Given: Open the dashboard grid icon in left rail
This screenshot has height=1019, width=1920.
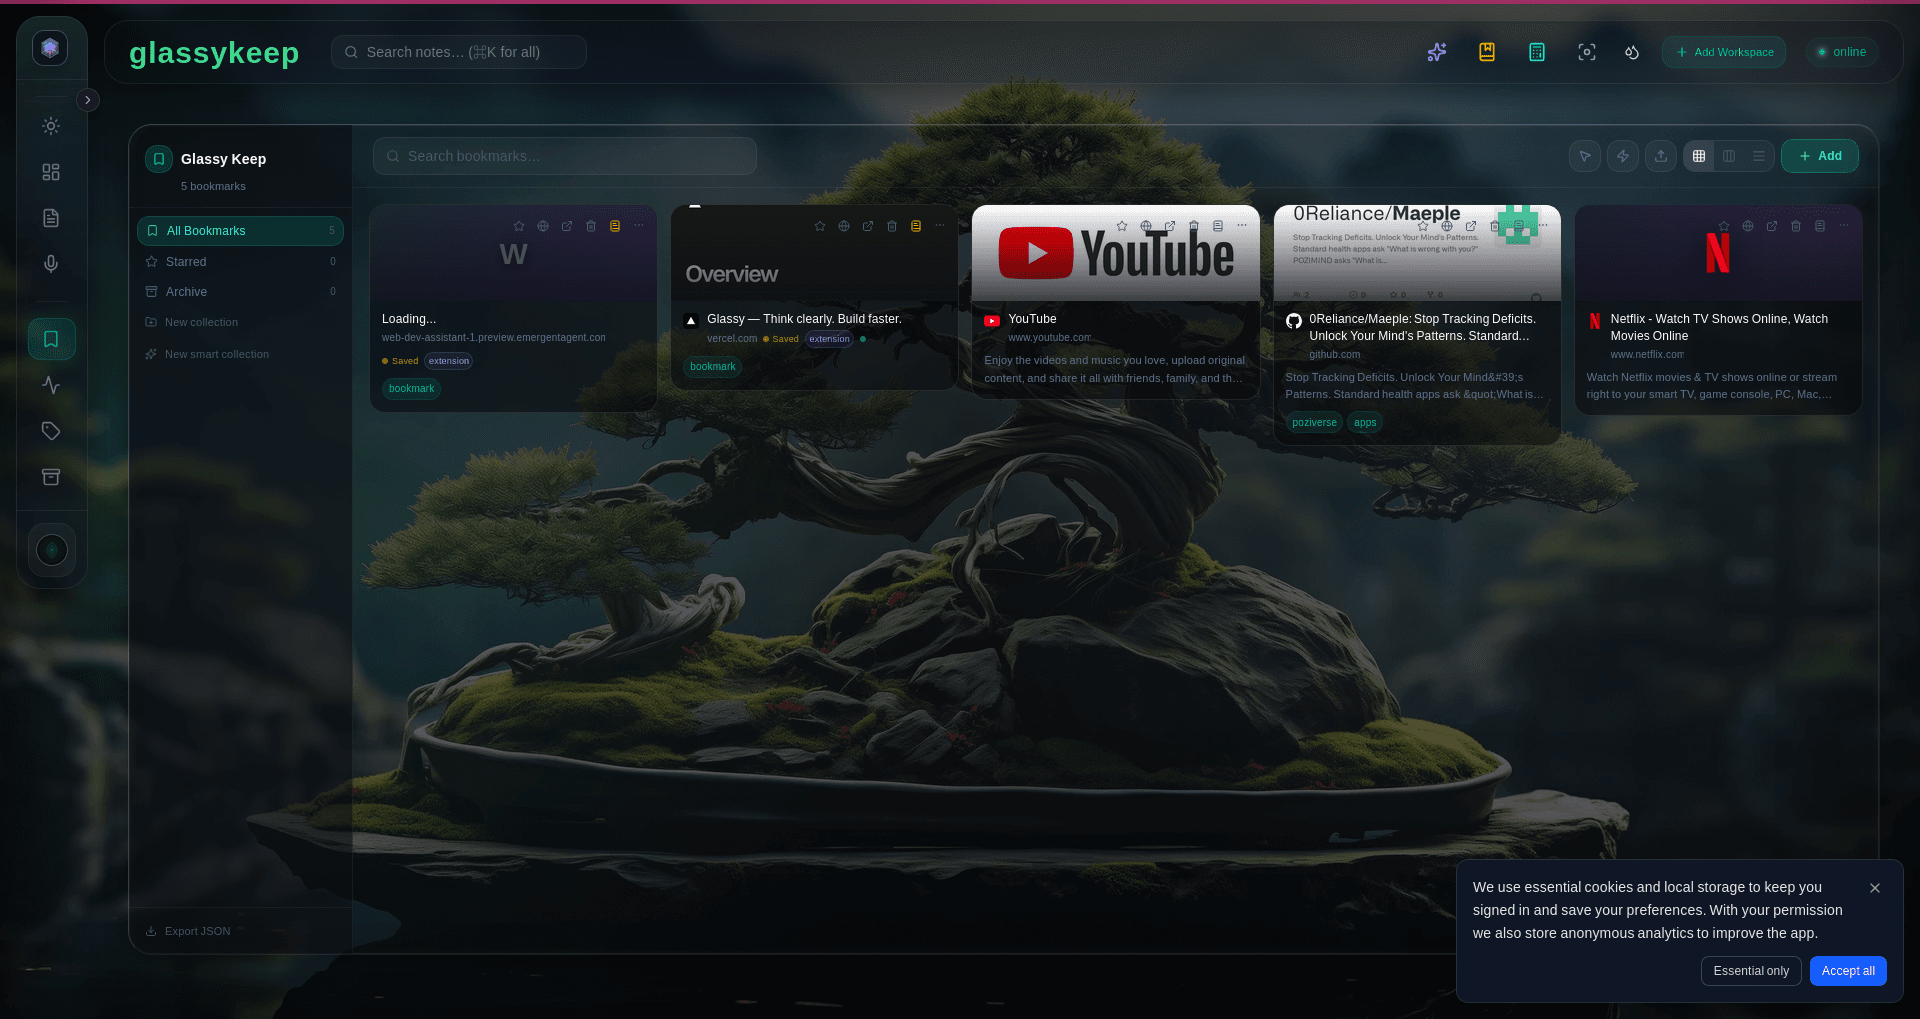Looking at the screenshot, I should [51, 172].
